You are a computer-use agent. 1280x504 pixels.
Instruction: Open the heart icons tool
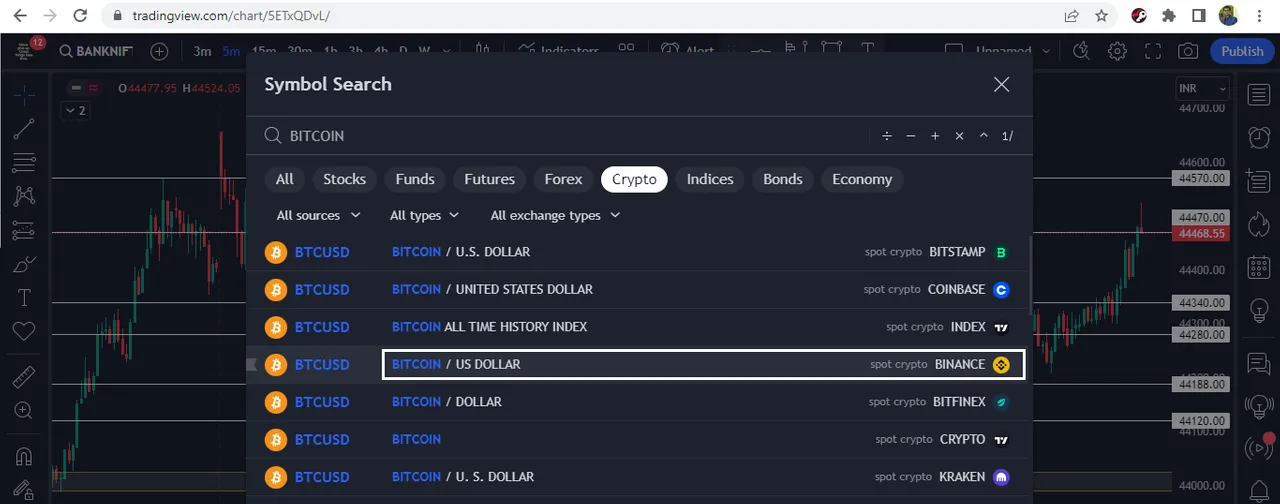click(24, 331)
